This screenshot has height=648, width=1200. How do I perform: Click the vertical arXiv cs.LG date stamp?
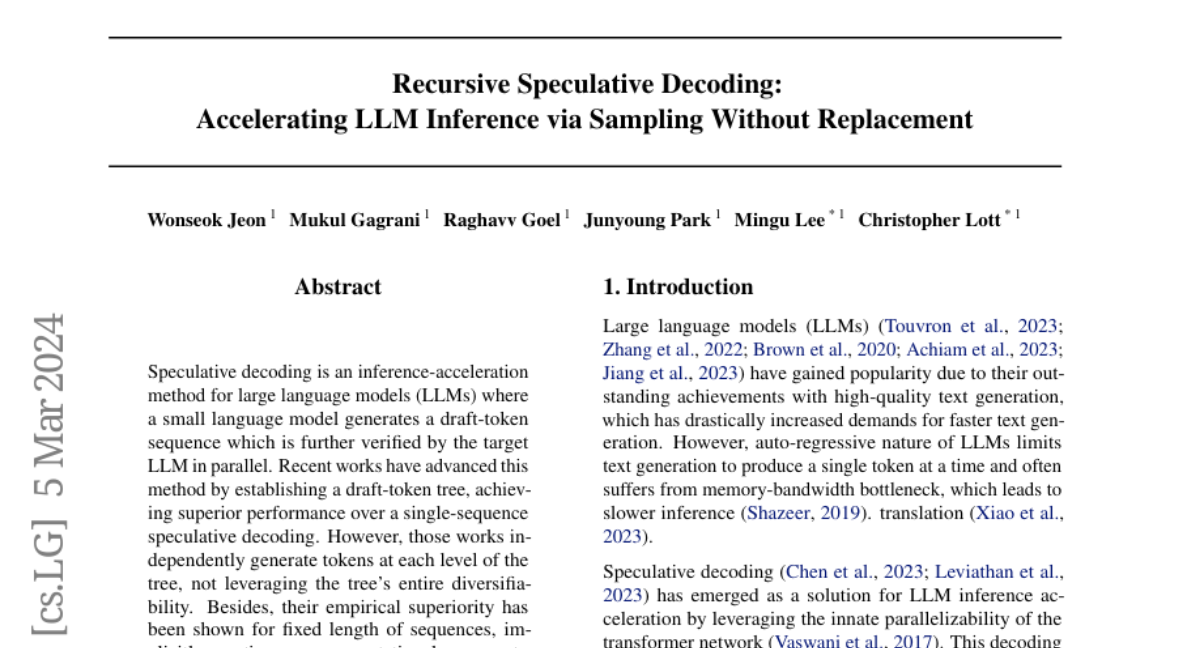pos(48,475)
